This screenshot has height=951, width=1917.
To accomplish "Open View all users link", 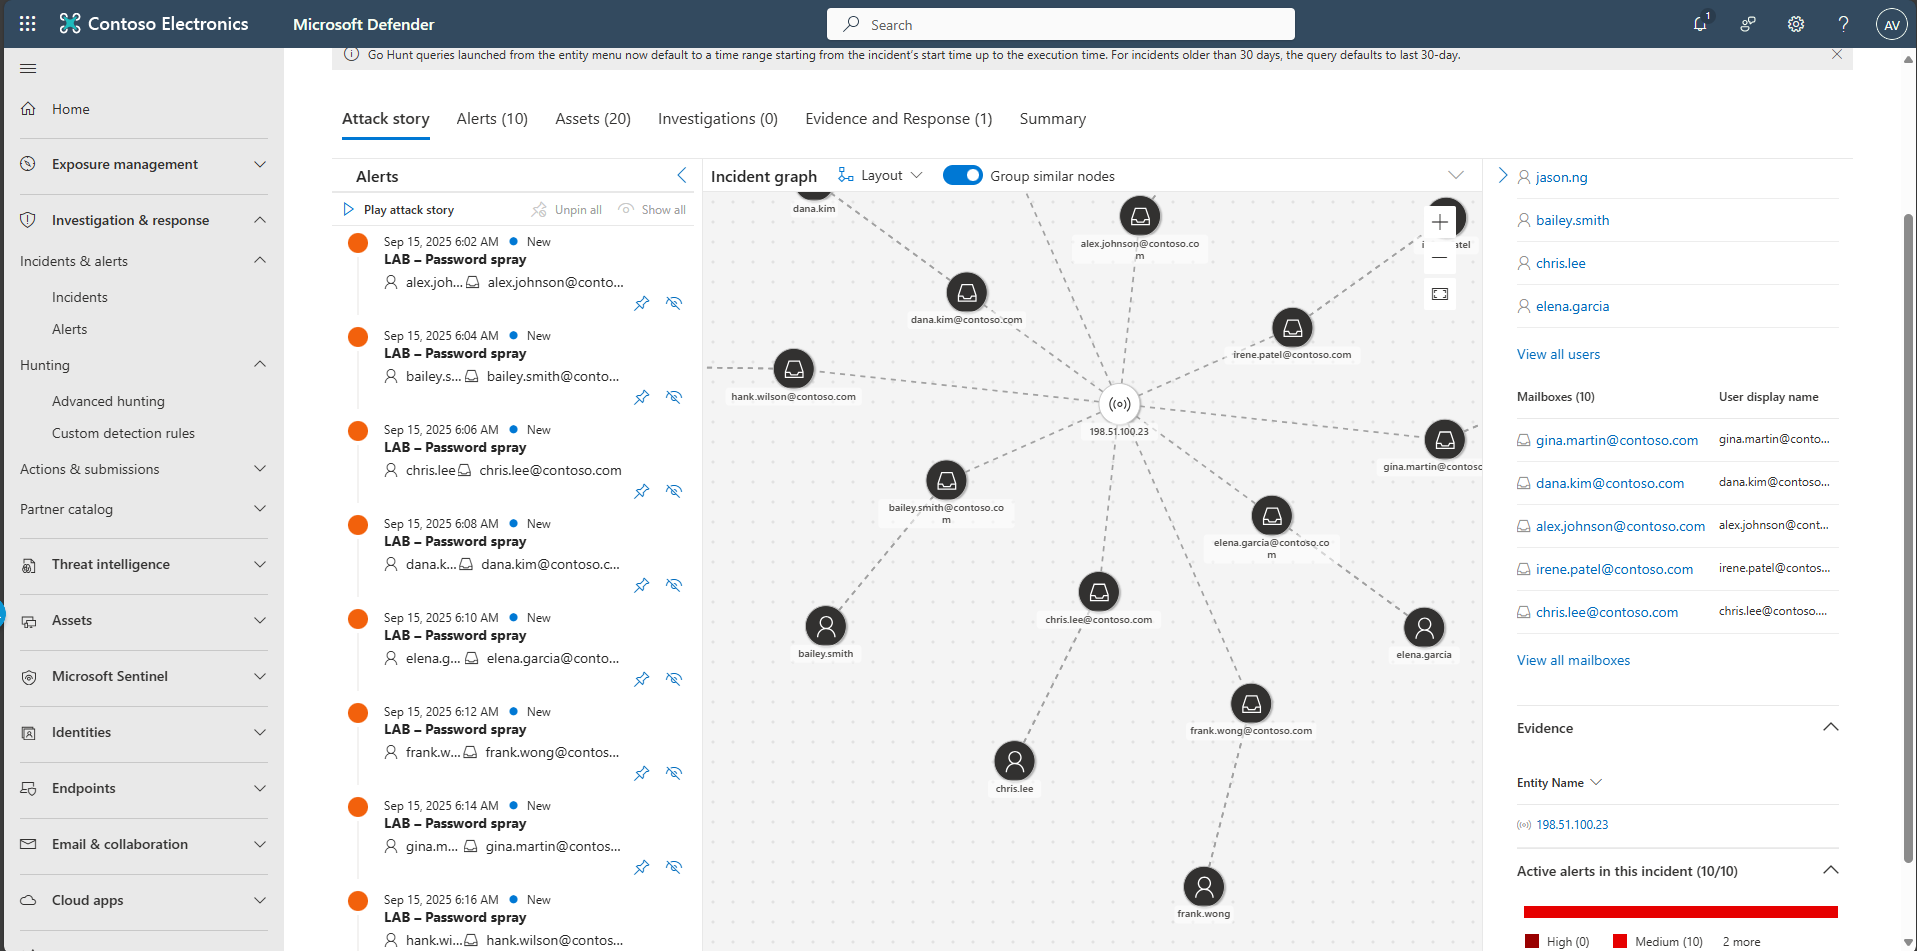I will coord(1558,354).
